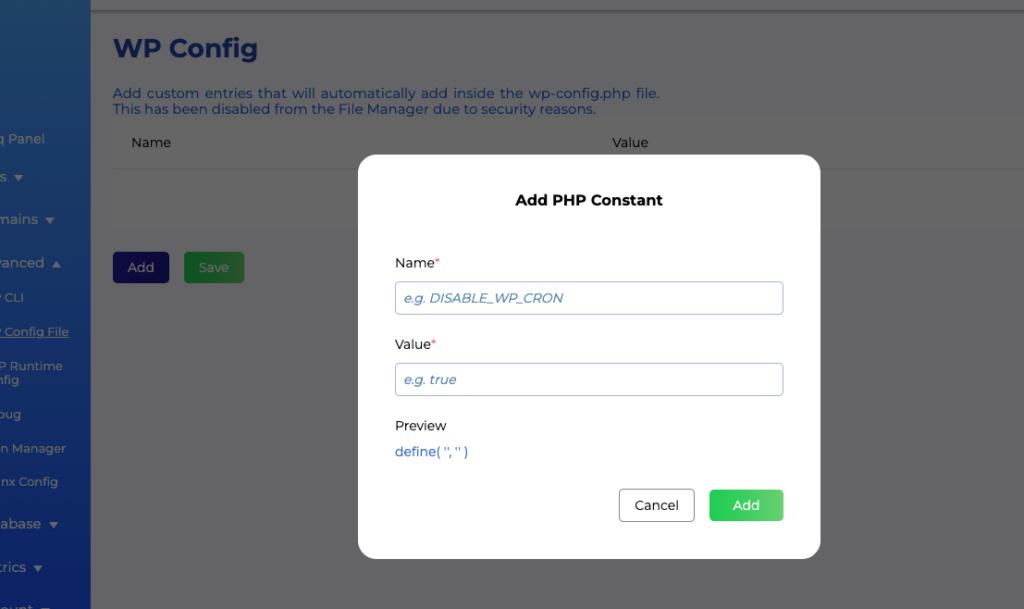Click the dark blue Add button below table
The height and width of the screenshot is (609, 1024).
pyautogui.click(x=141, y=267)
